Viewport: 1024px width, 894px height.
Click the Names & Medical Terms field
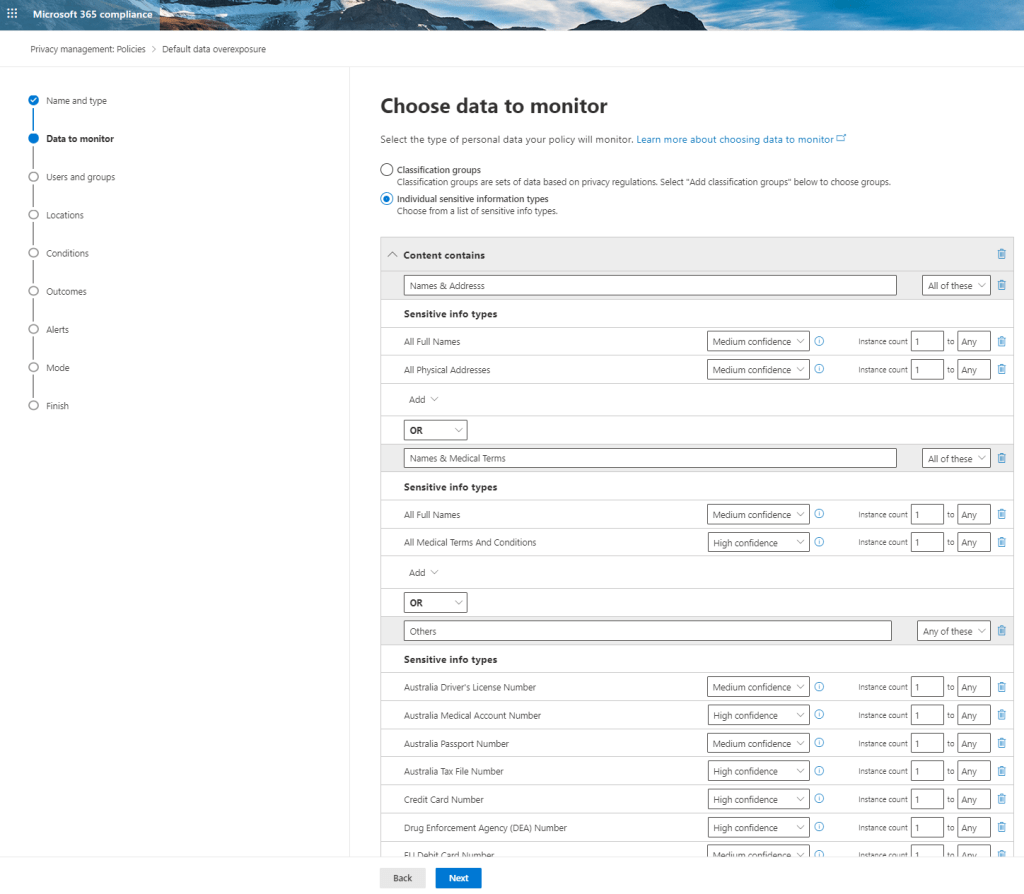(650, 458)
